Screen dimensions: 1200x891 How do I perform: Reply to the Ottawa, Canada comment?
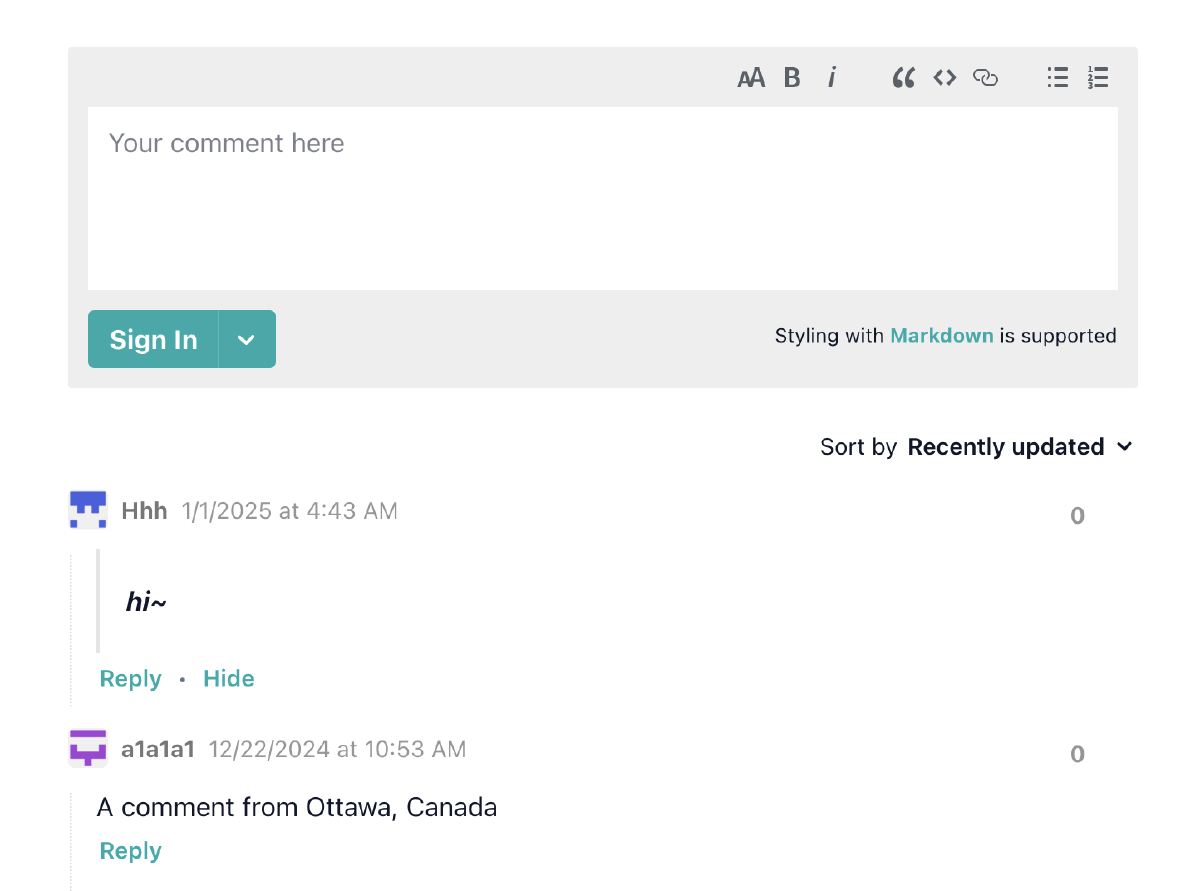coord(130,851)
